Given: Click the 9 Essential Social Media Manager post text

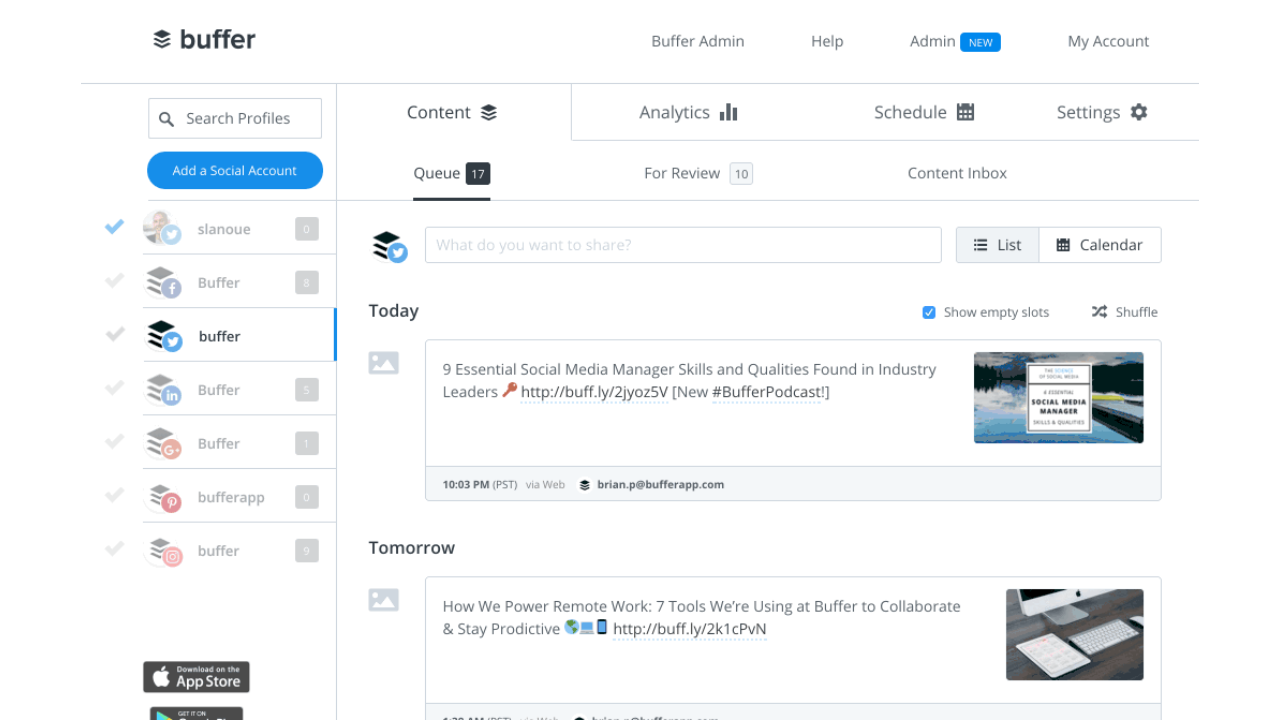Looking at the screenshot, I should pos(690,380).
